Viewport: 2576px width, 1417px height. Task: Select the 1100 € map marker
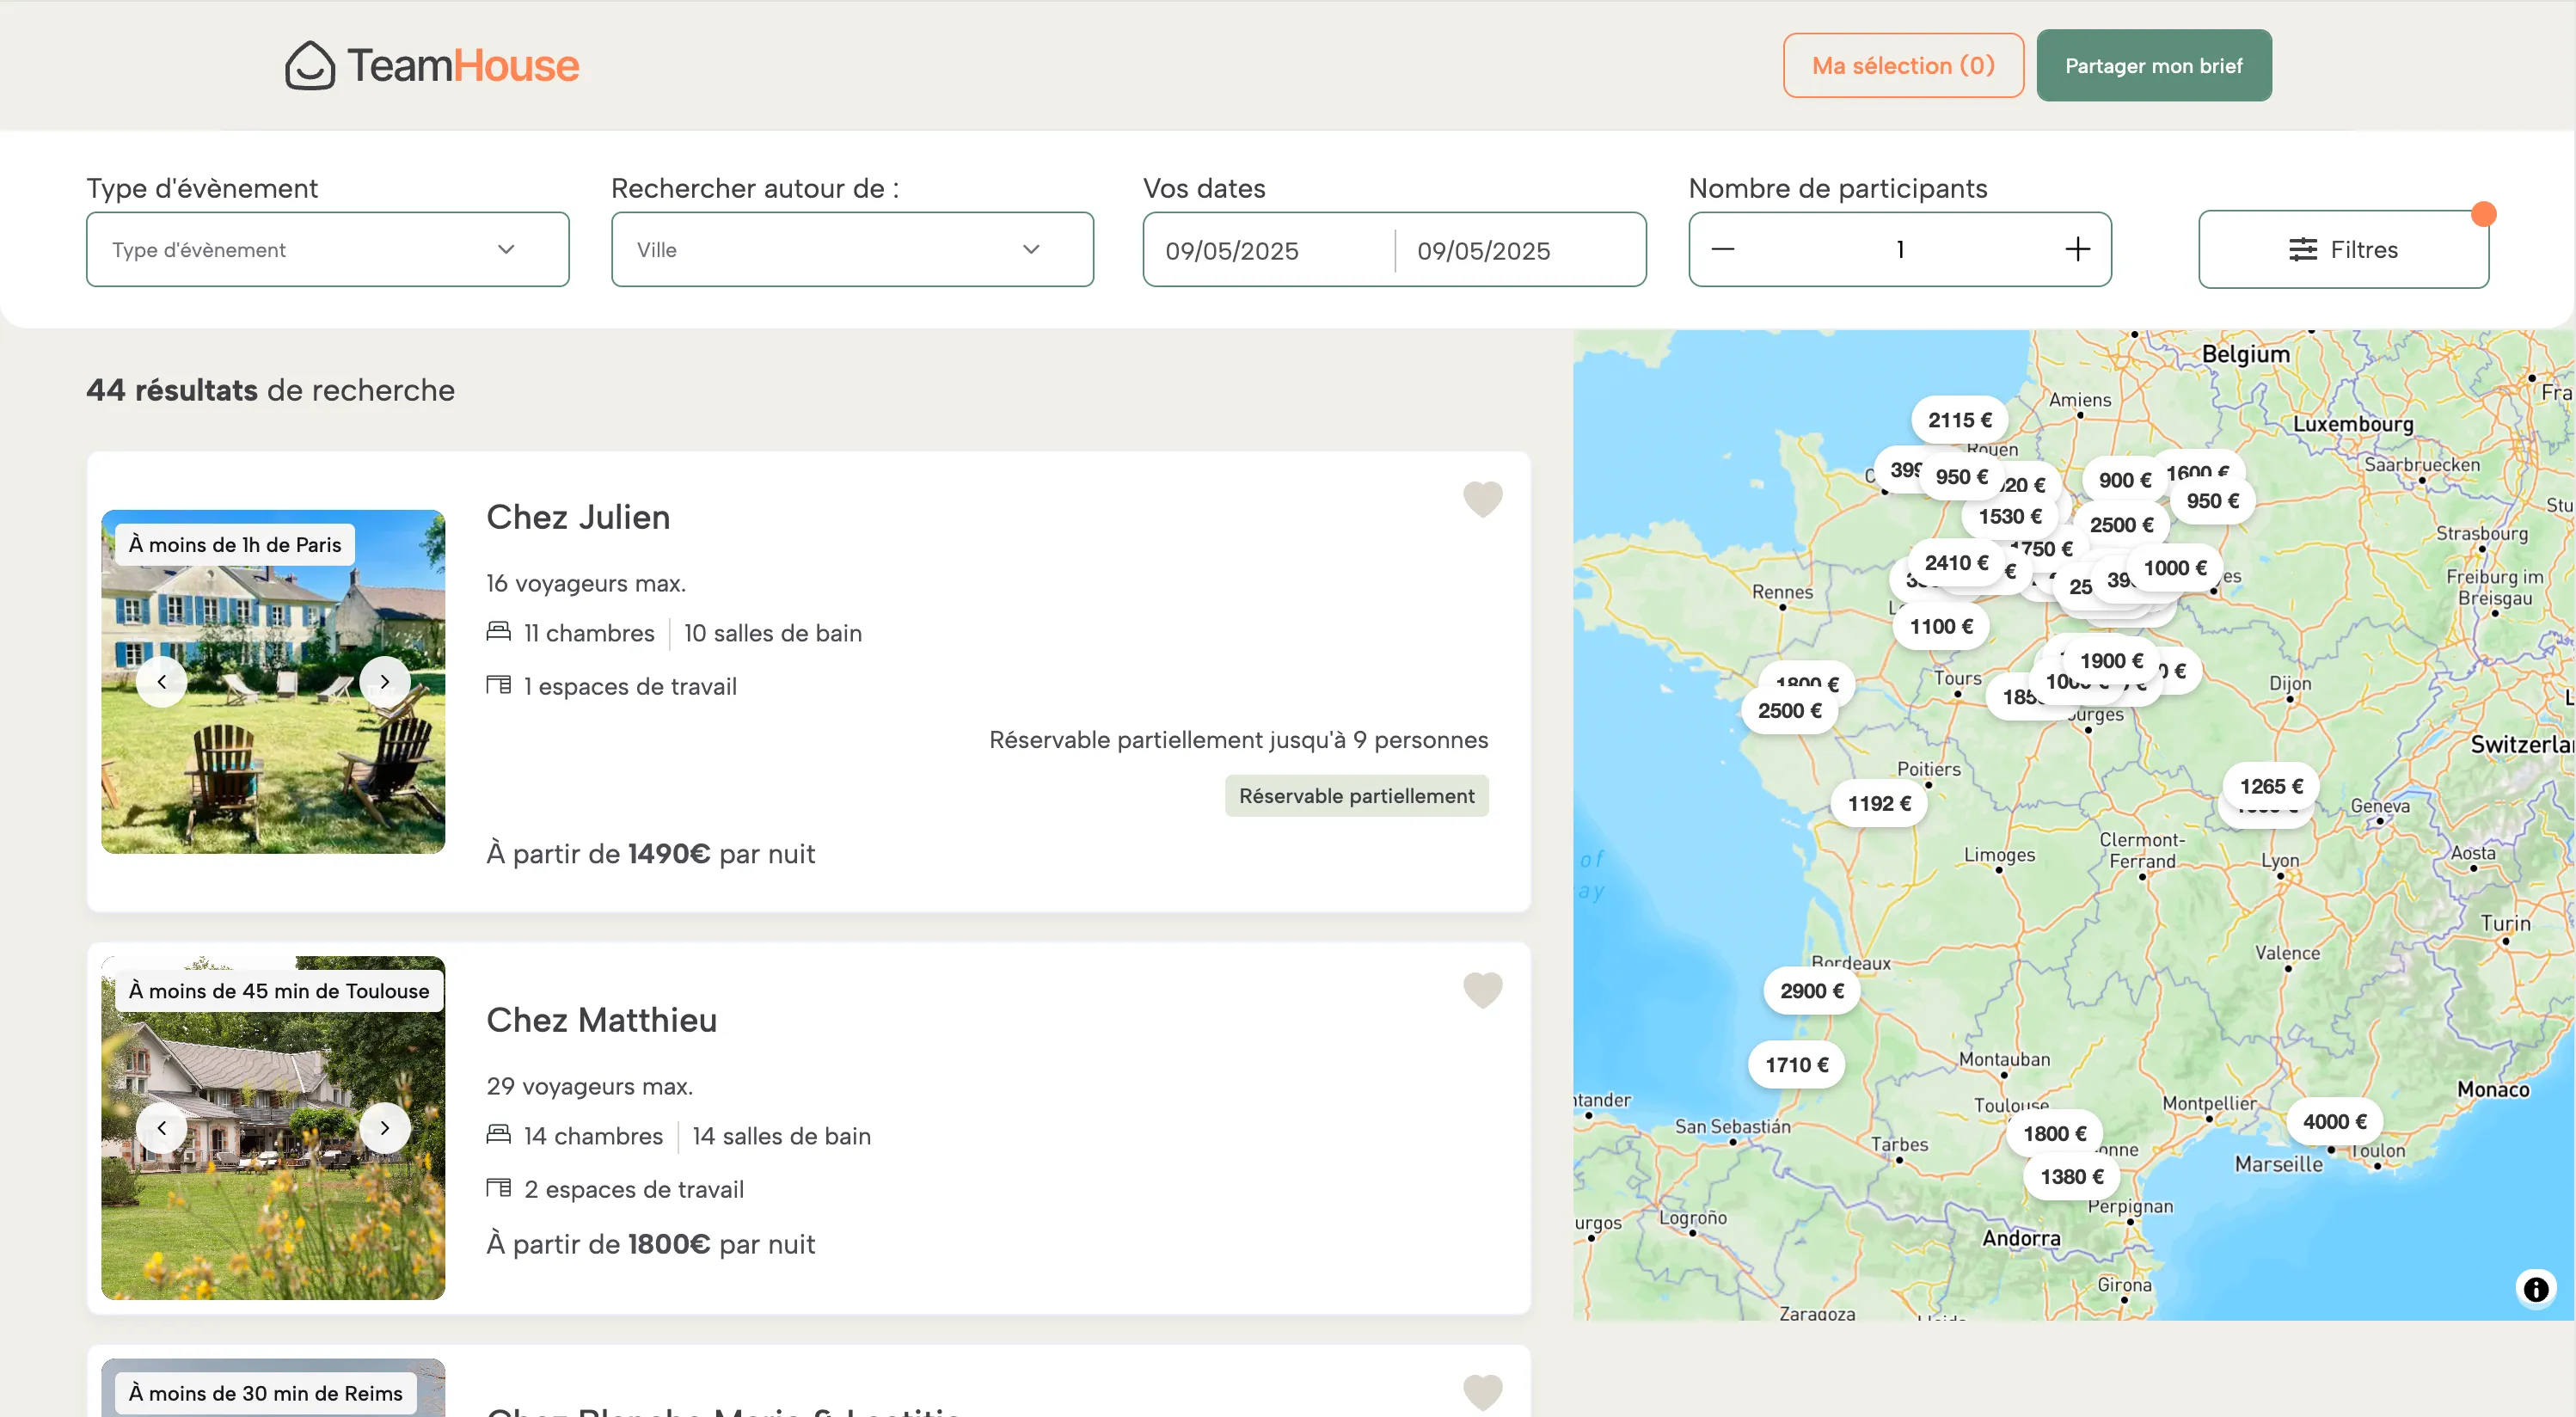1941,627
